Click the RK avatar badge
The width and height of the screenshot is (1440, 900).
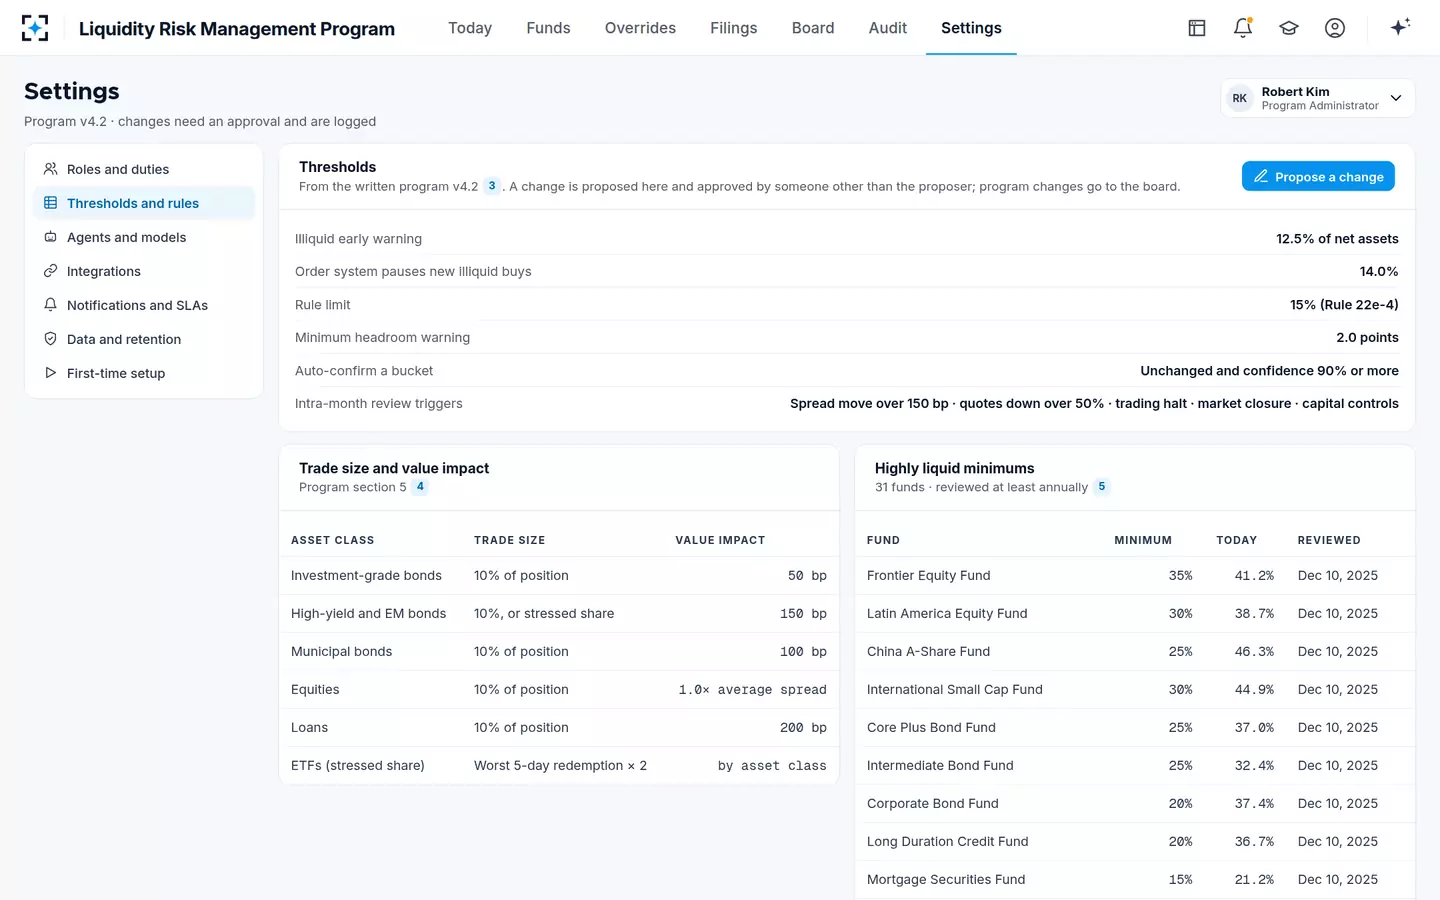1240,98
